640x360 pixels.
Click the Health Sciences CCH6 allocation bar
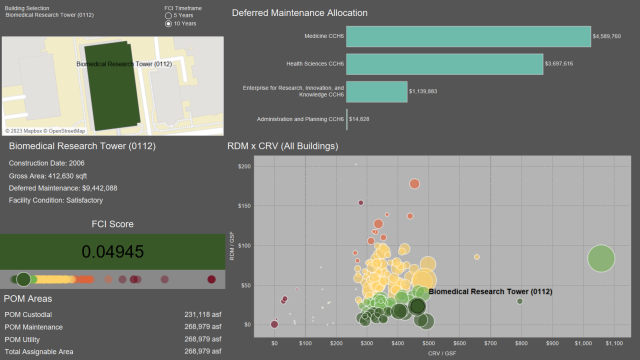tap(444, 64)
